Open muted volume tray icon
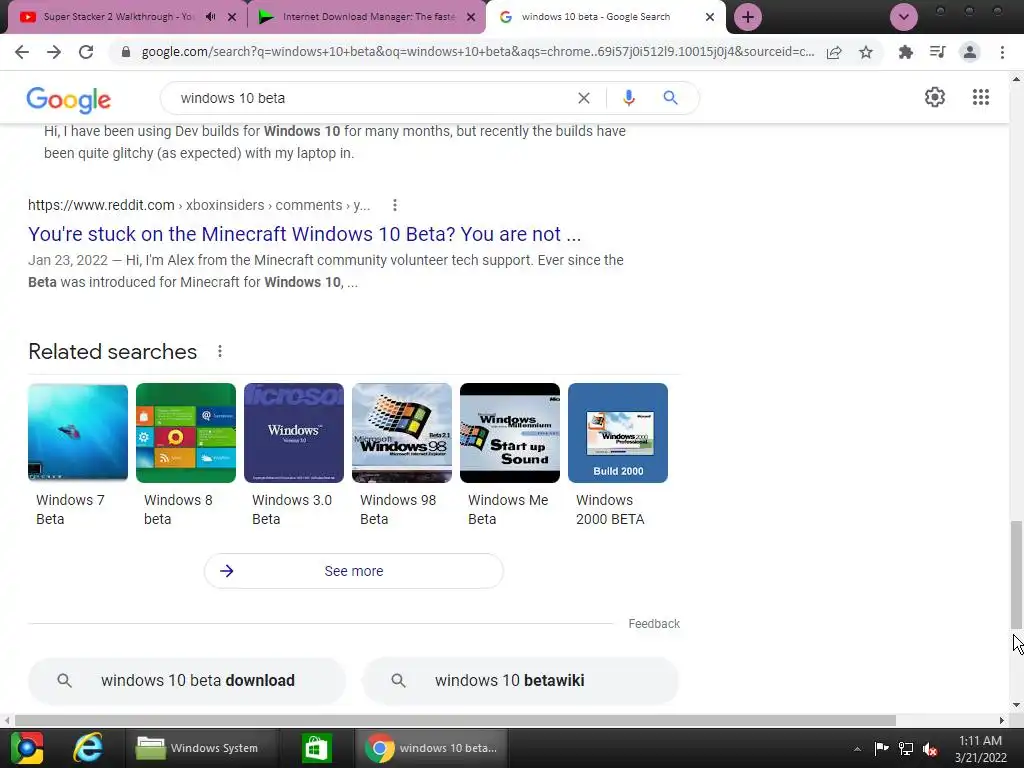The image size is (1024, 768). point(930,748)
